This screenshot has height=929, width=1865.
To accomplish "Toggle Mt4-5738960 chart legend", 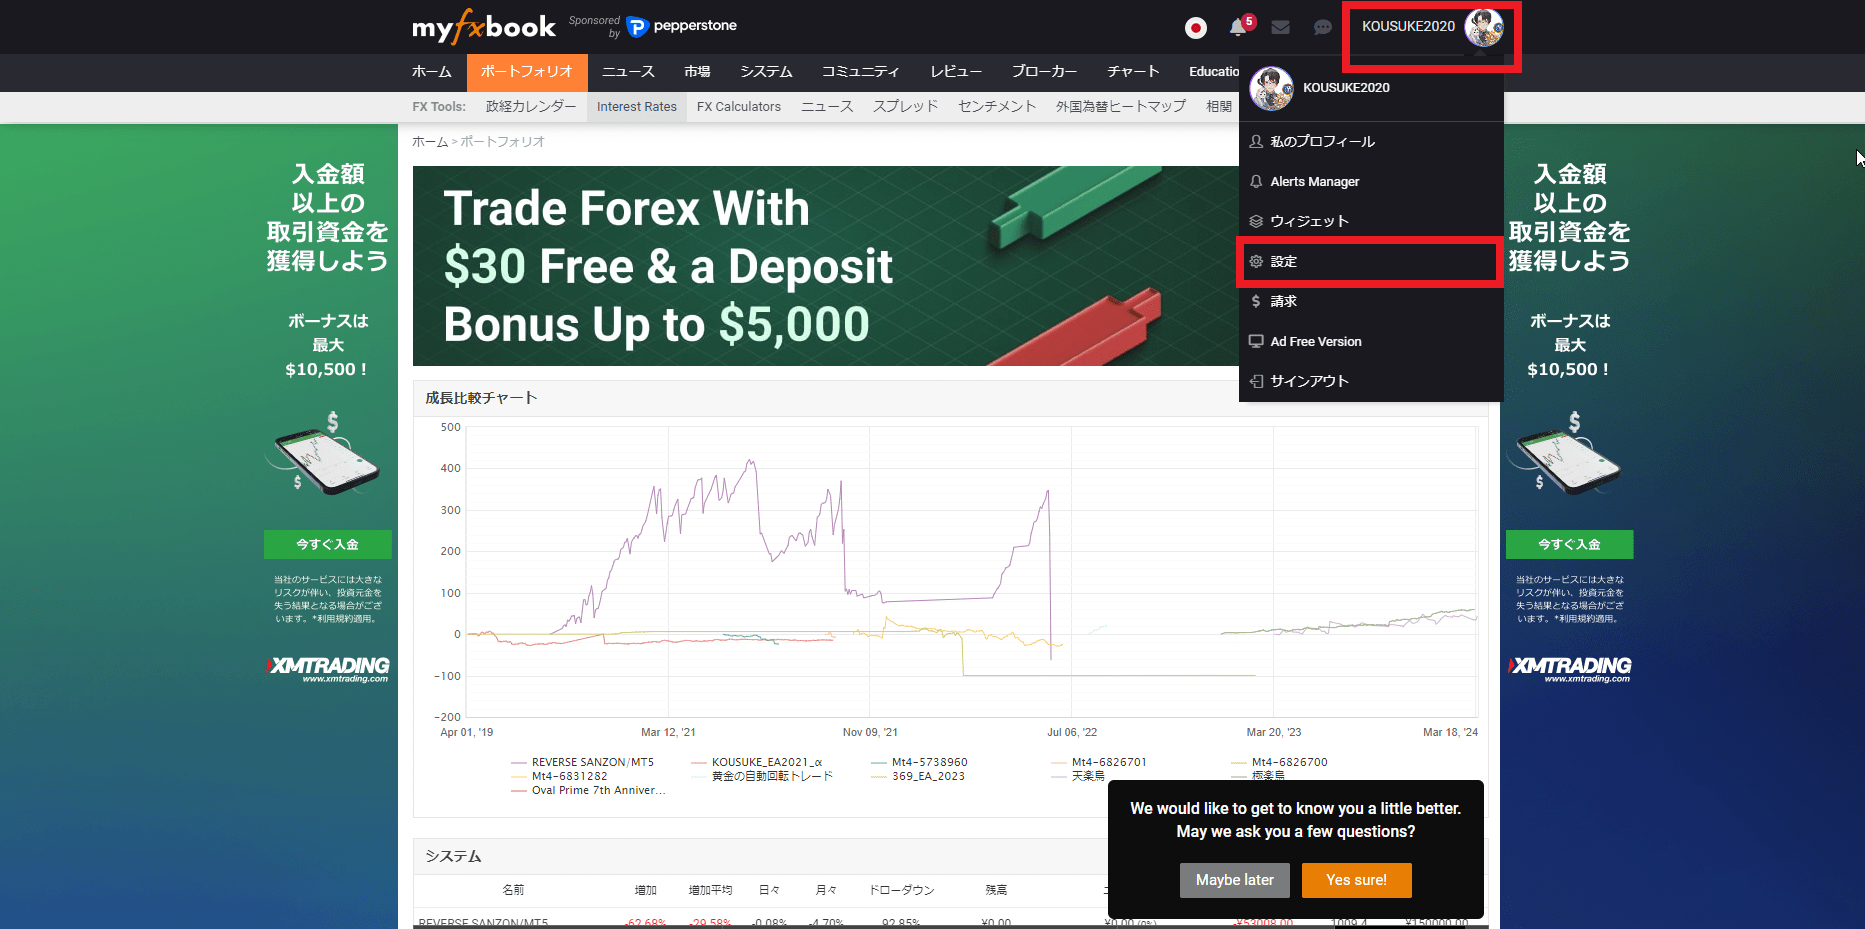I will coord(920,762).
